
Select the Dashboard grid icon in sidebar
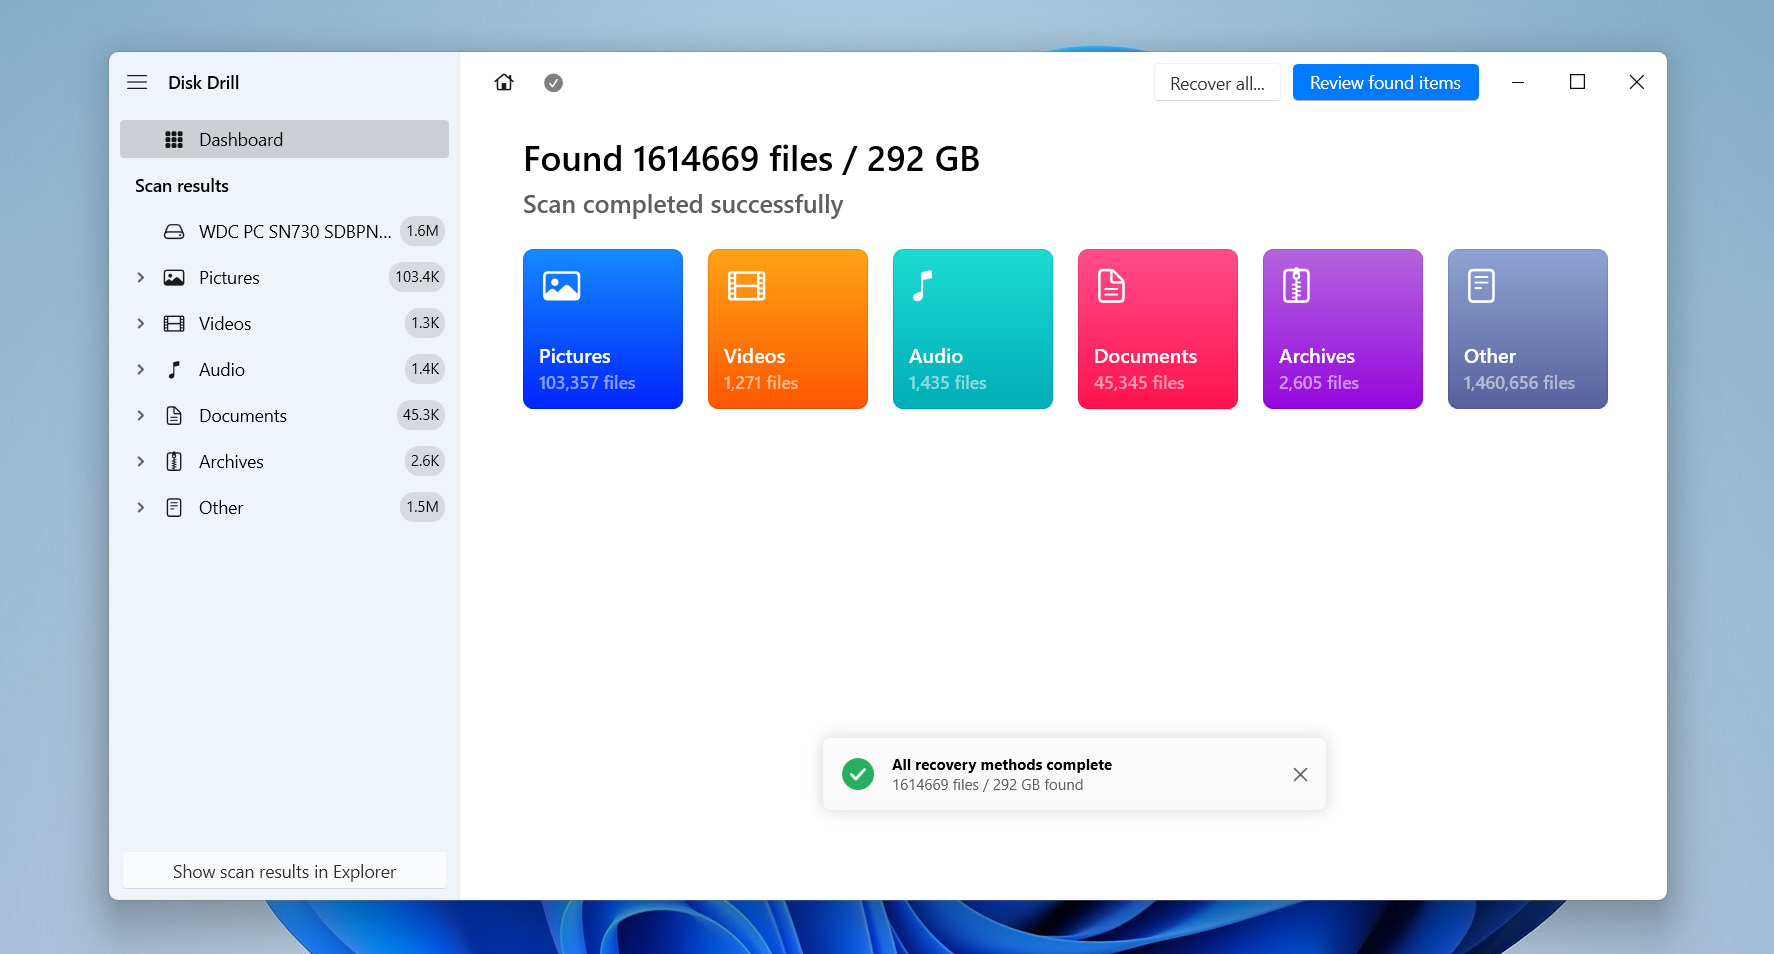coord(174,140)
